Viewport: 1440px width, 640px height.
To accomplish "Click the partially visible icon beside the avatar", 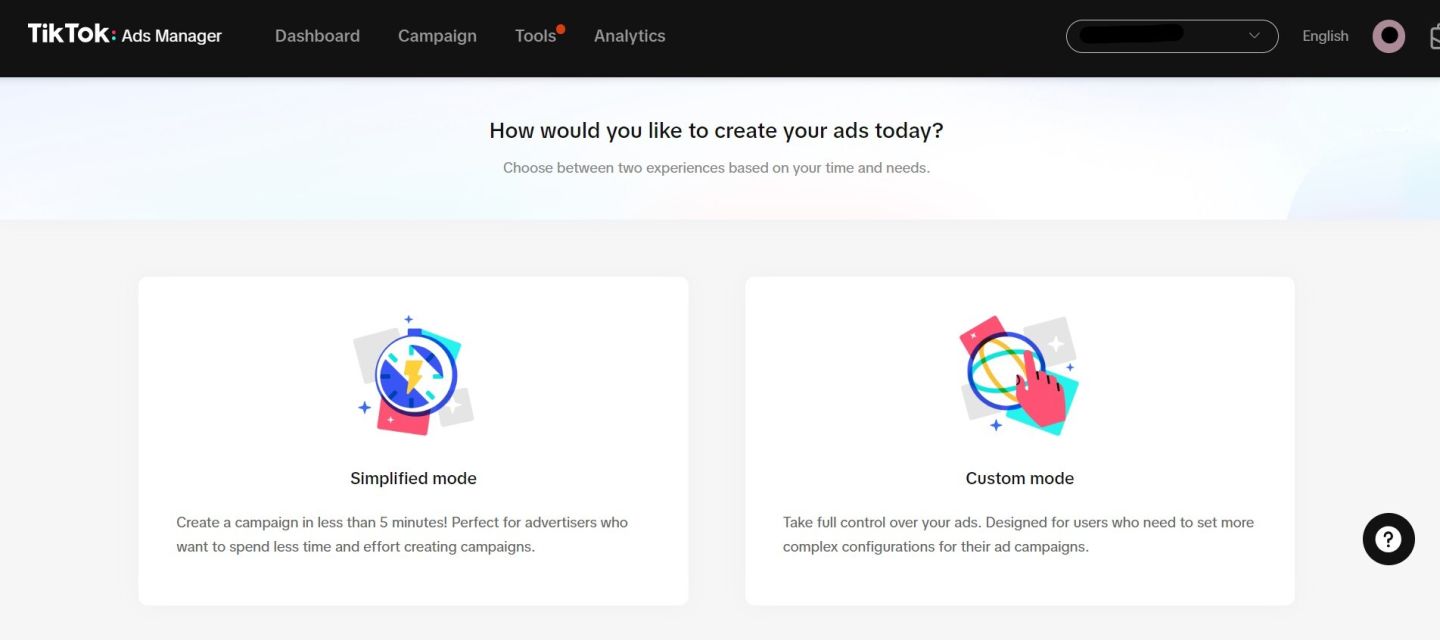I will click(1434, 38).
